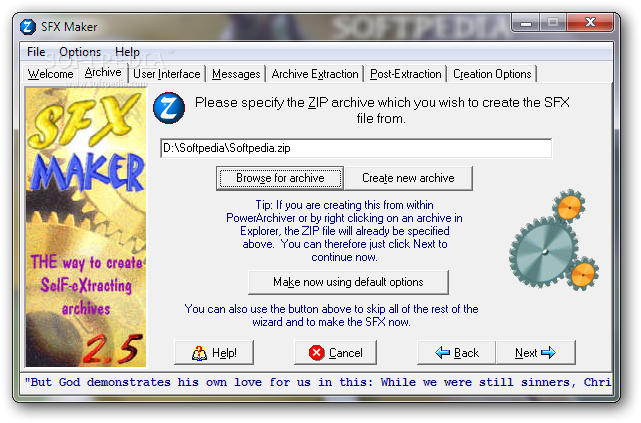Click Browse for archive button
Viewport: 641px width, 423px height.
(x=280, y=178)
